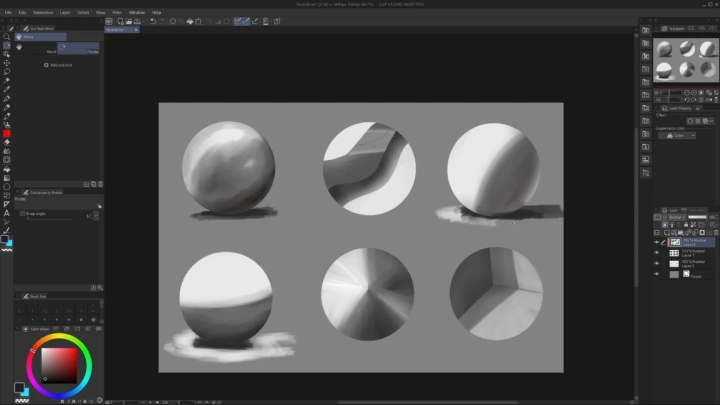Hide the top layer via eye icon
This screenshot has width=720, height=405.
(657, 242)
